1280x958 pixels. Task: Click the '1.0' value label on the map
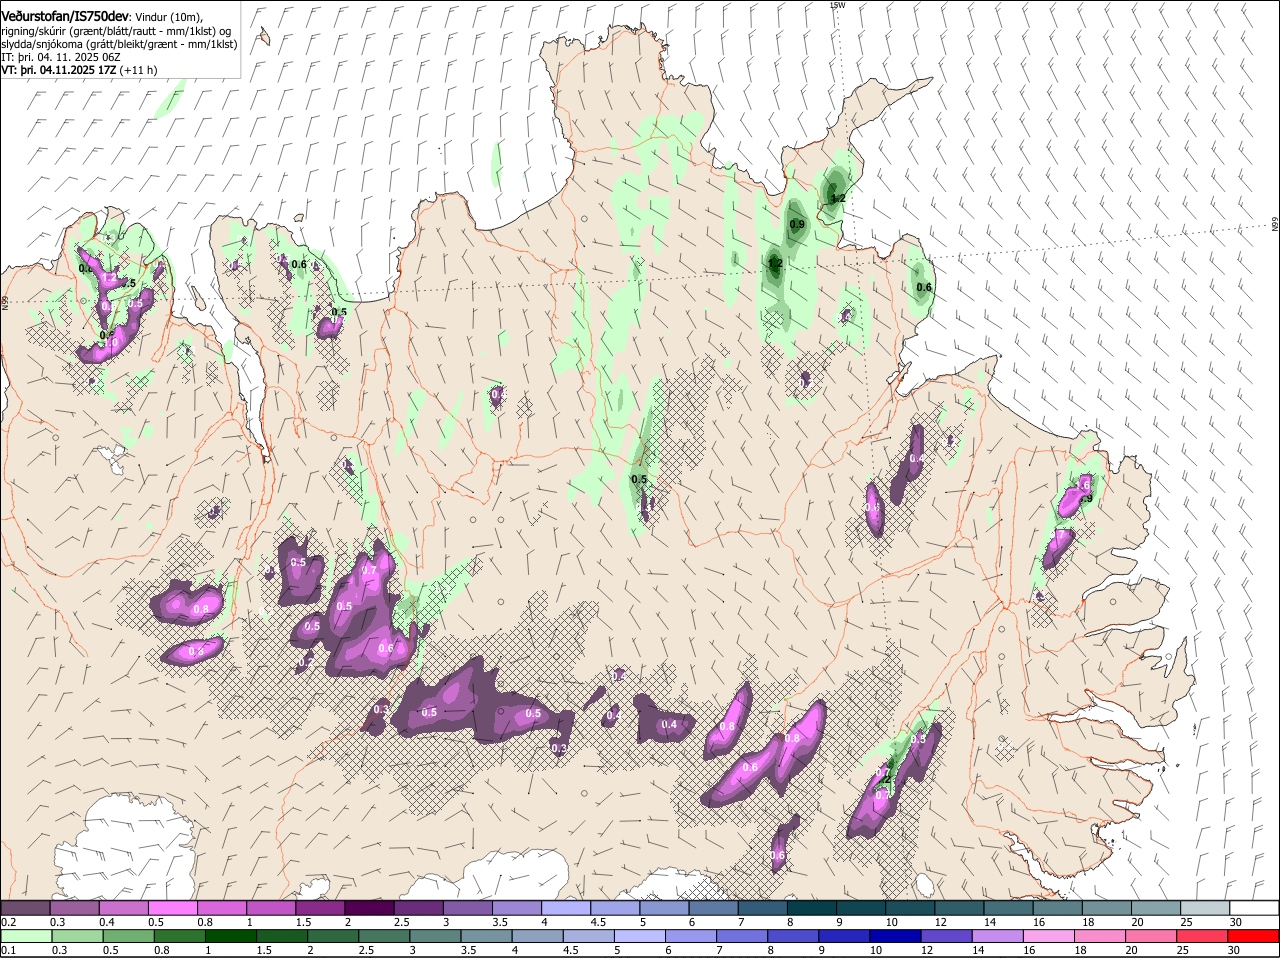click(x=111, y=342)
